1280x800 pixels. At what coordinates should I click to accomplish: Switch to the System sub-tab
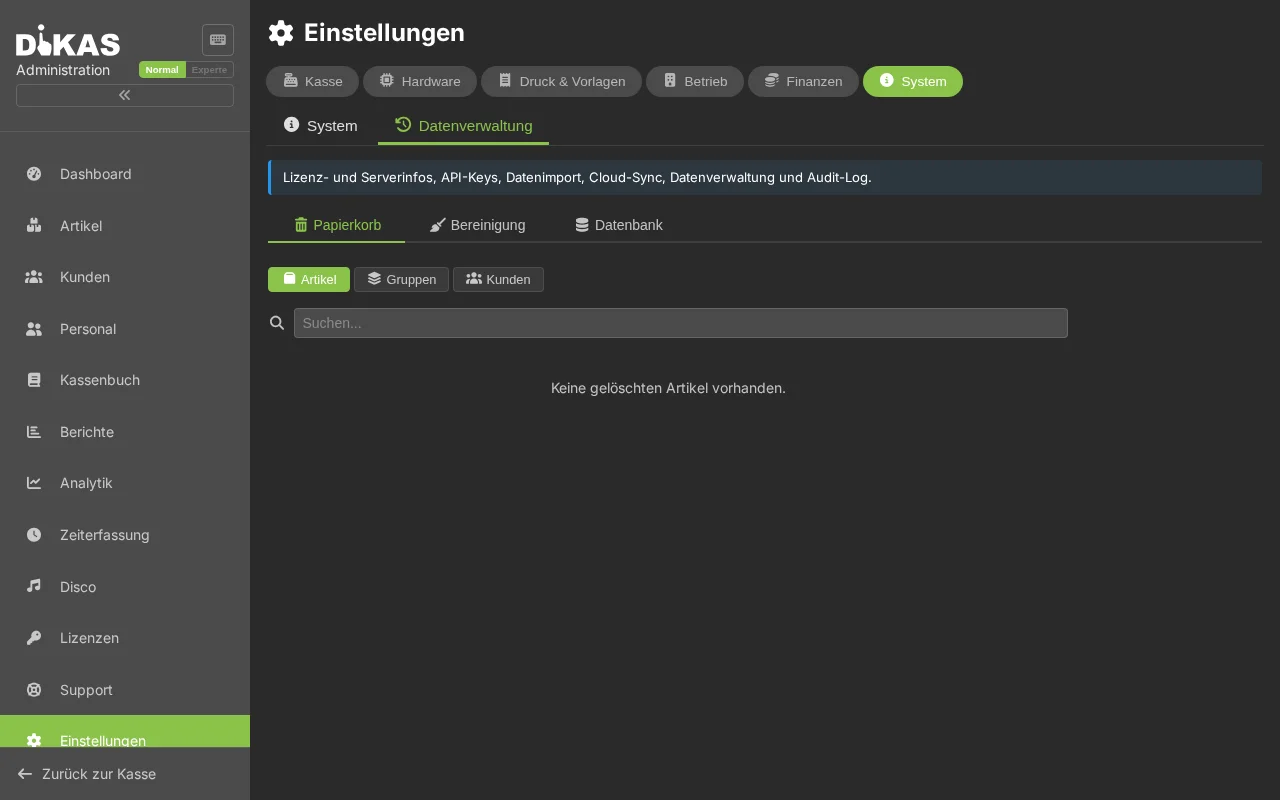pyautogui.click(x=321, y=126)
